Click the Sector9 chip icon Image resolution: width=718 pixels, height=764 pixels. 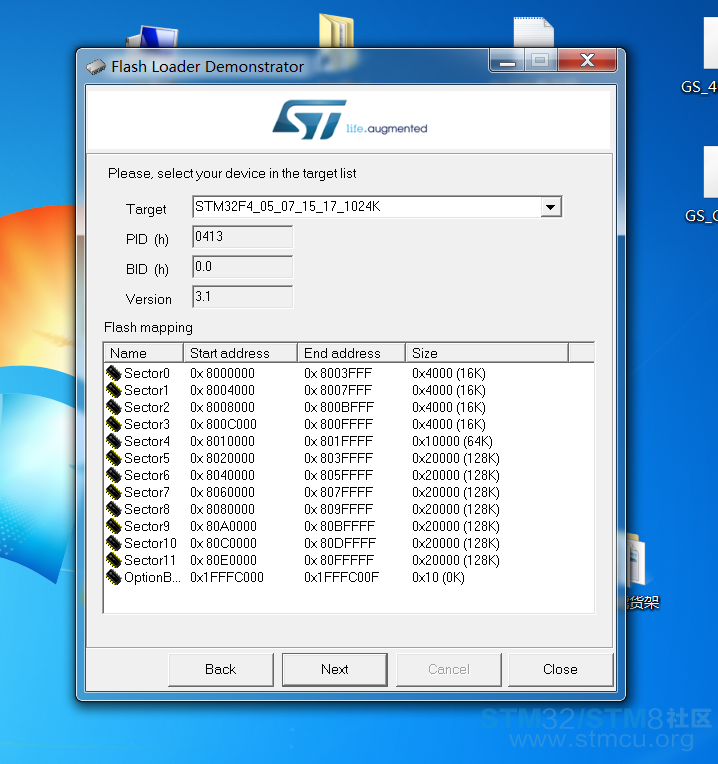(113, 527)
